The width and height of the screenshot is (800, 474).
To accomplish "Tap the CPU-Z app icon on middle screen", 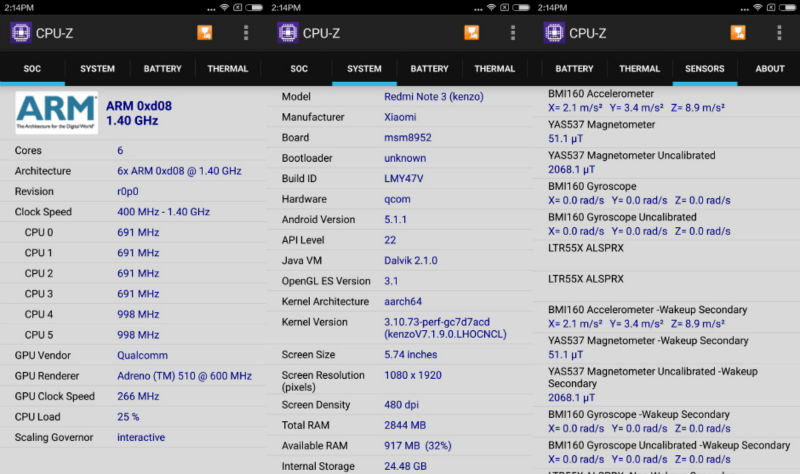I will click(x=288, y=33).
